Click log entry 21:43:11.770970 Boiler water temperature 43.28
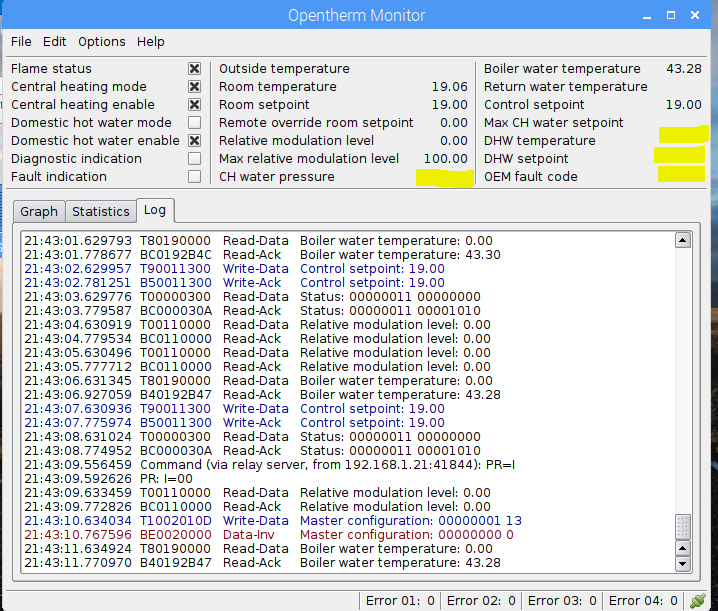This screenshot has width=718, height=611. pos(262,562)
